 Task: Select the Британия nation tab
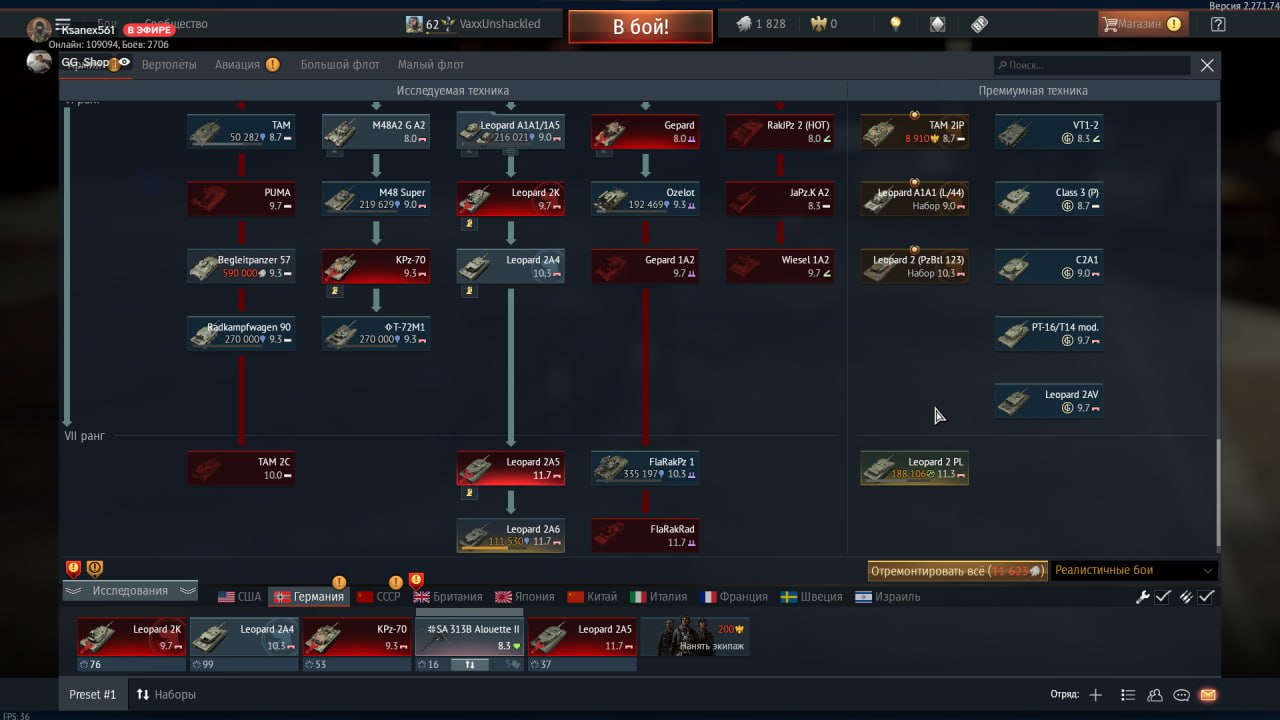(x=448, y=597)
